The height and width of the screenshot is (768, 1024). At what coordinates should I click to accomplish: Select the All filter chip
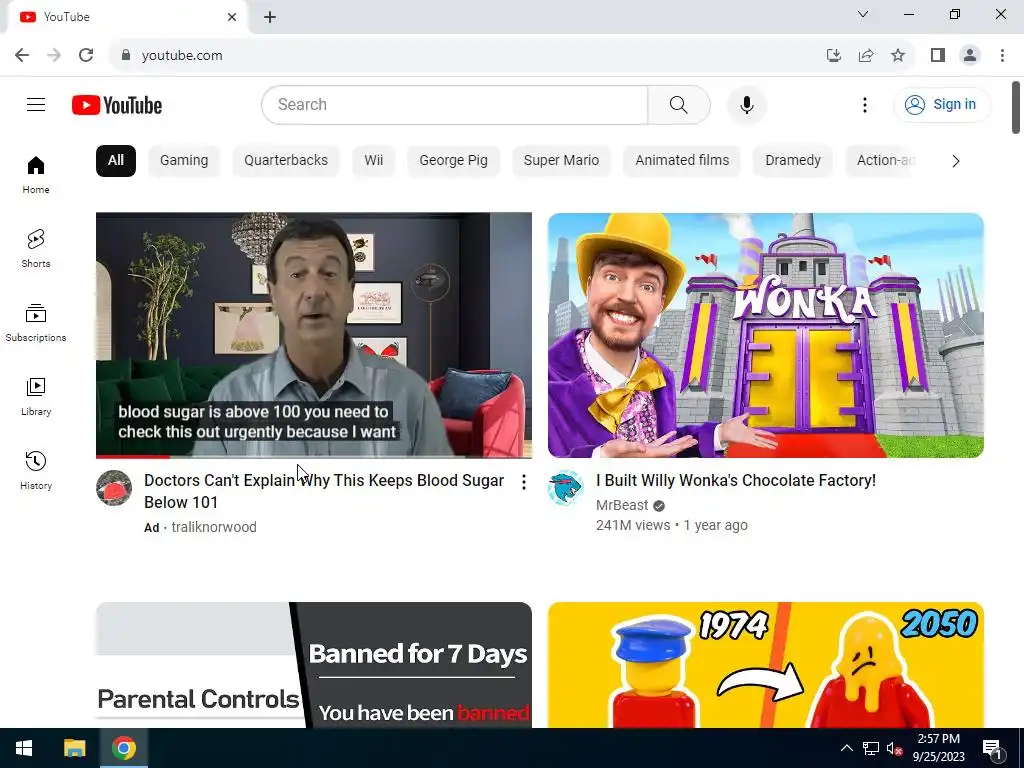point(116,161)
